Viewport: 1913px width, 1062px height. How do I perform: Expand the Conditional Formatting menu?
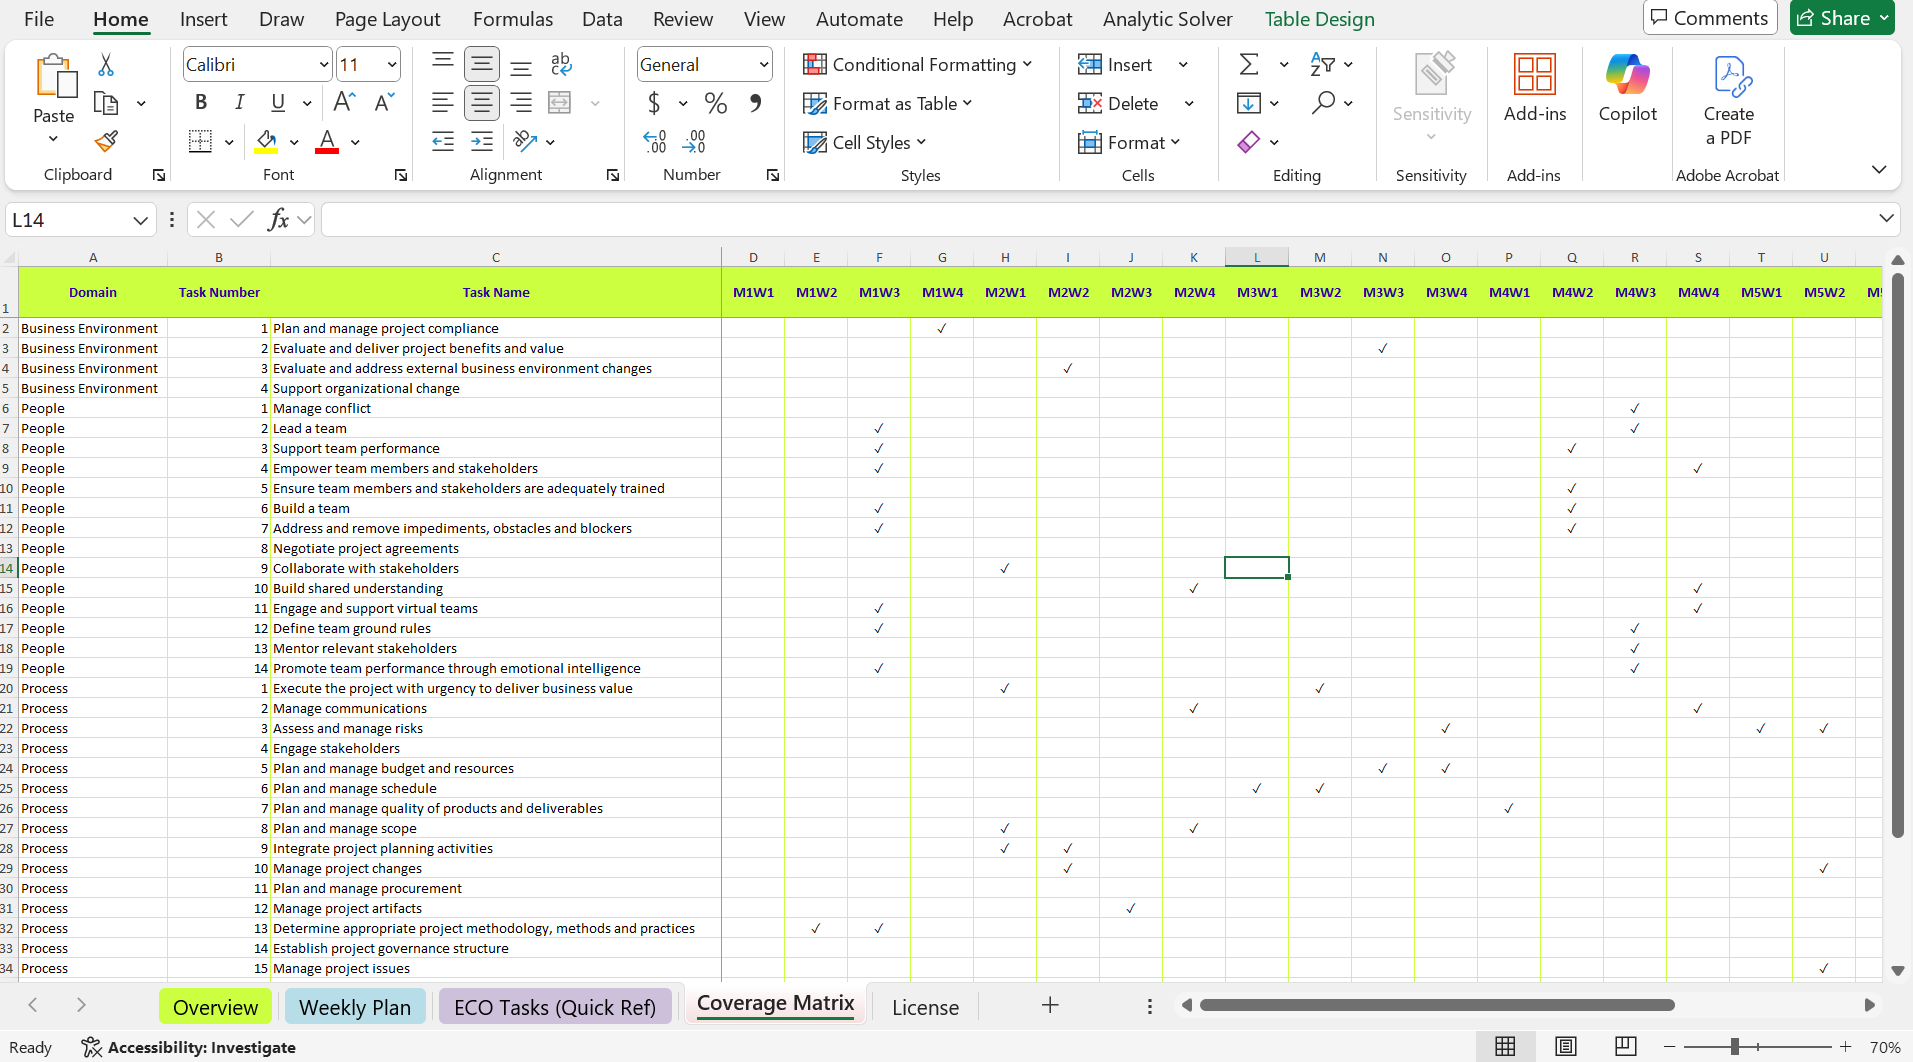click(x=917, y=65)
